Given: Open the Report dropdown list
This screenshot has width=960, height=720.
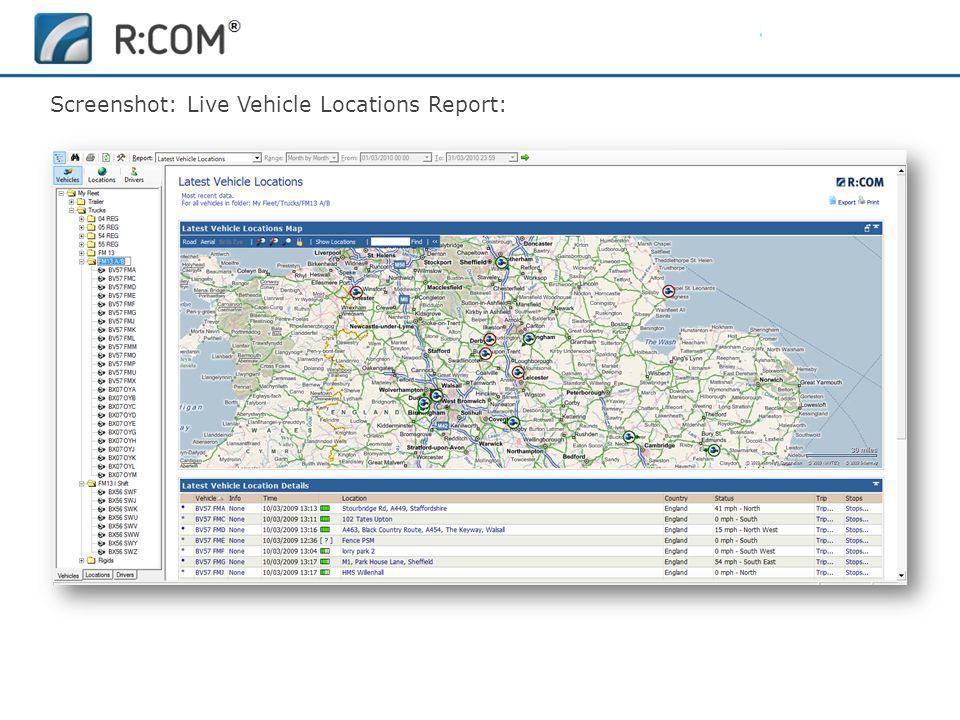Looking at the screenshot, I should [257, 158].
